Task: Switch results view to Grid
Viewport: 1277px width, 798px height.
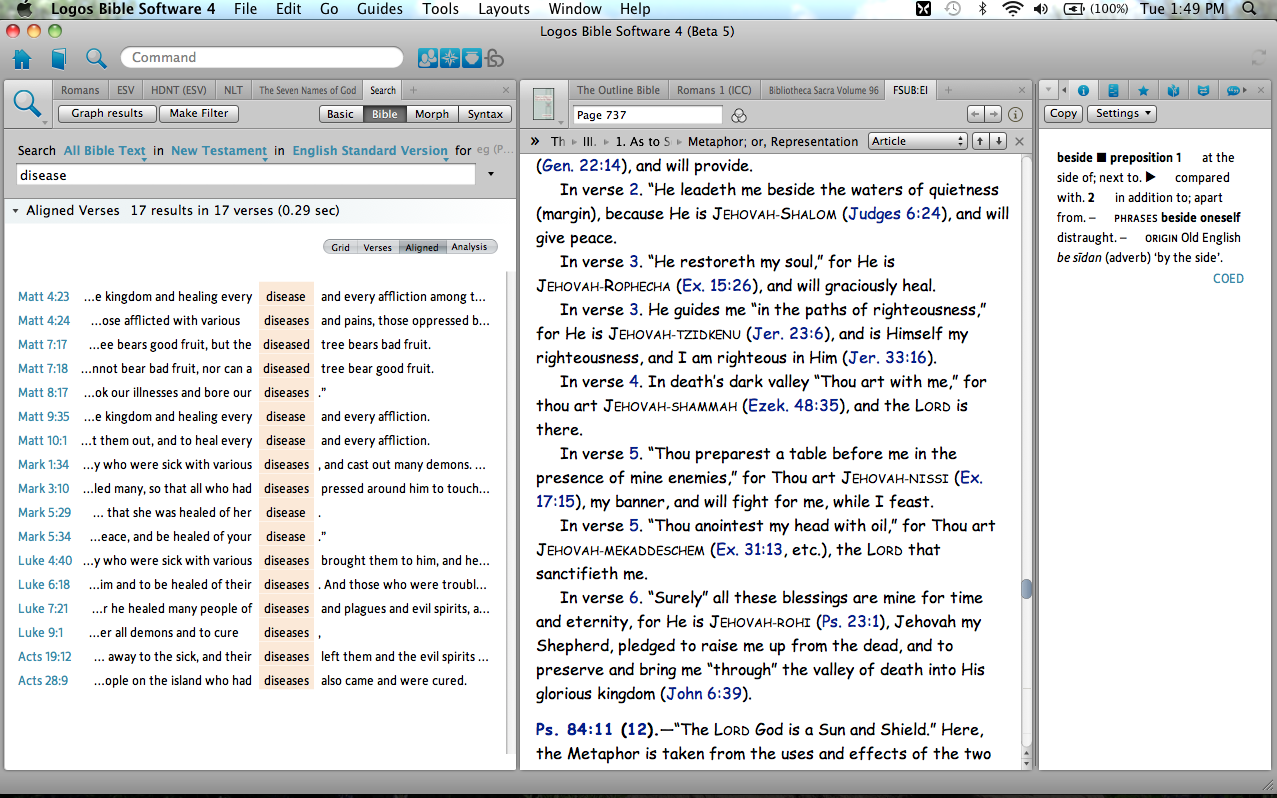Action: 341,247
